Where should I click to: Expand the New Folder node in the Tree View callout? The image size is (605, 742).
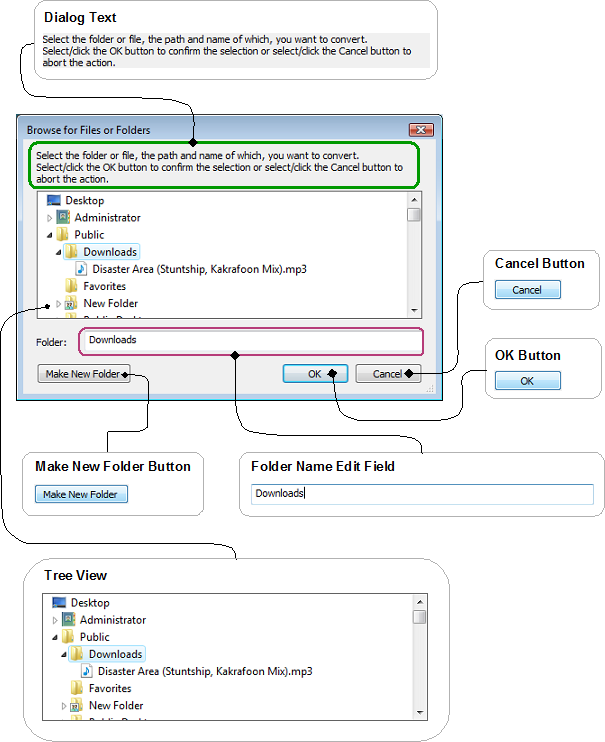click(x=64, y=706)
